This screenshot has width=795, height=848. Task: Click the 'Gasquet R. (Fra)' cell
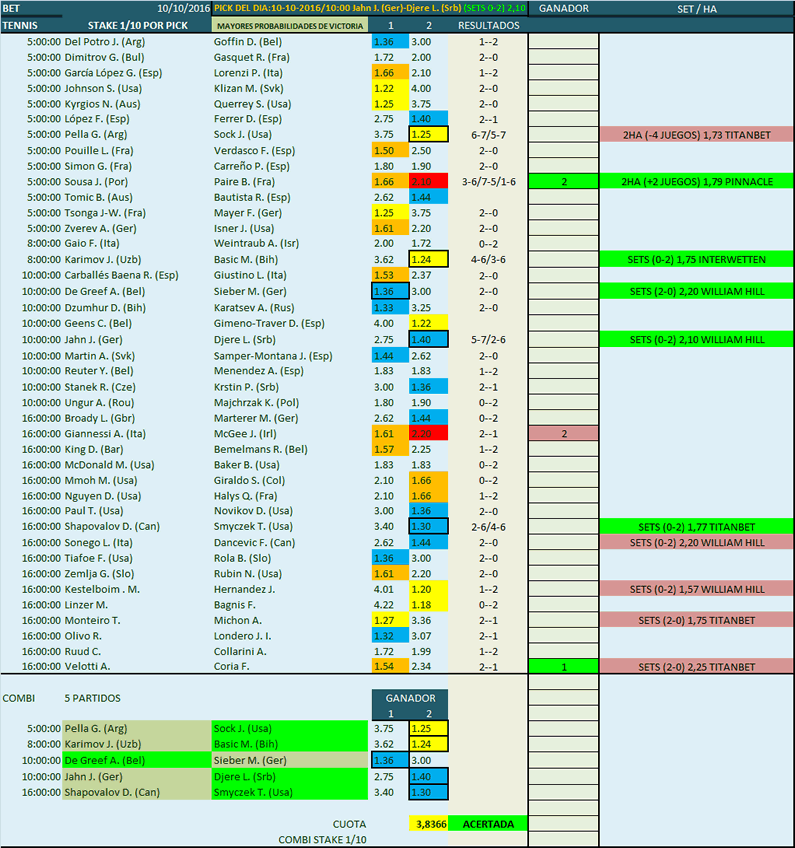(251, 57)
